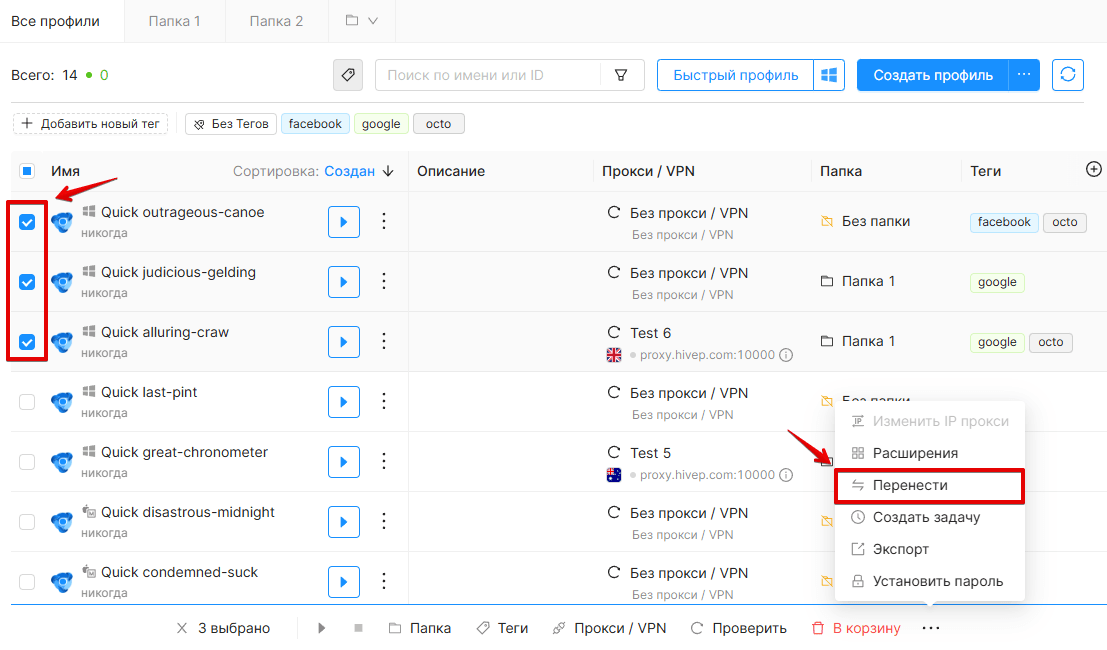Open more bulk actions ellipsis
1107x650 pixels.
click(x=931, y=628)
